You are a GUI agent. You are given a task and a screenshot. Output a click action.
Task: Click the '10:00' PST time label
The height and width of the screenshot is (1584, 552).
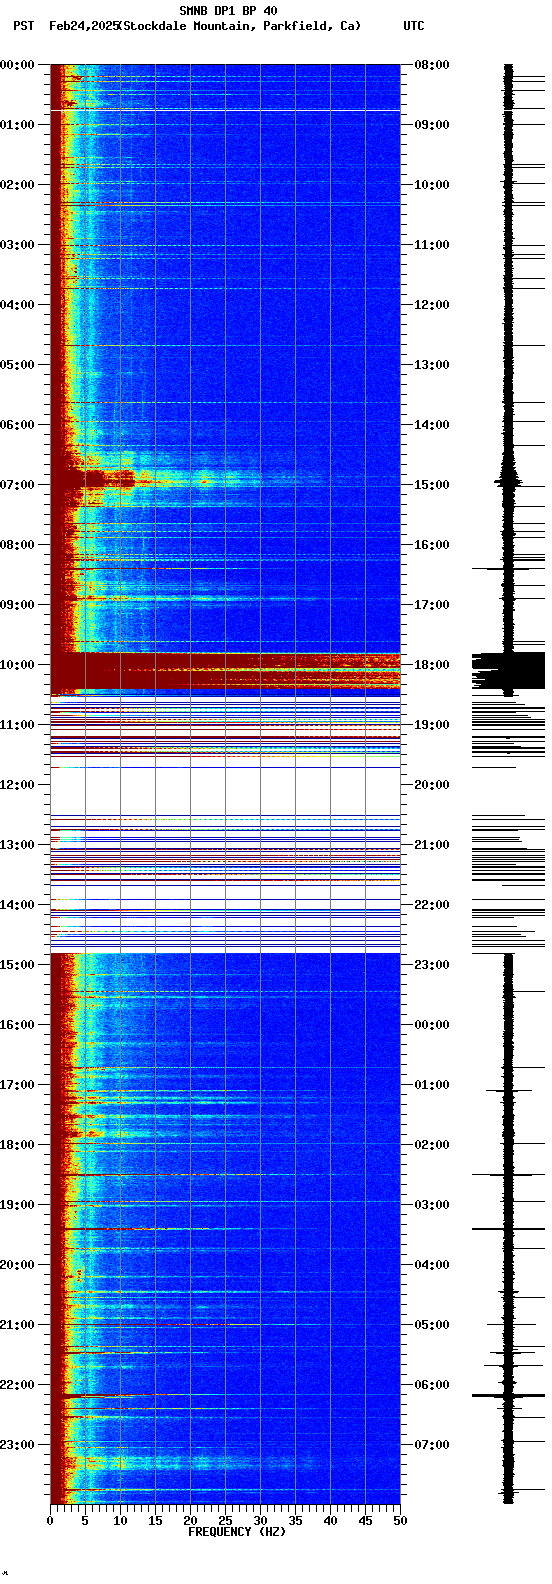(x=17, y=665)
